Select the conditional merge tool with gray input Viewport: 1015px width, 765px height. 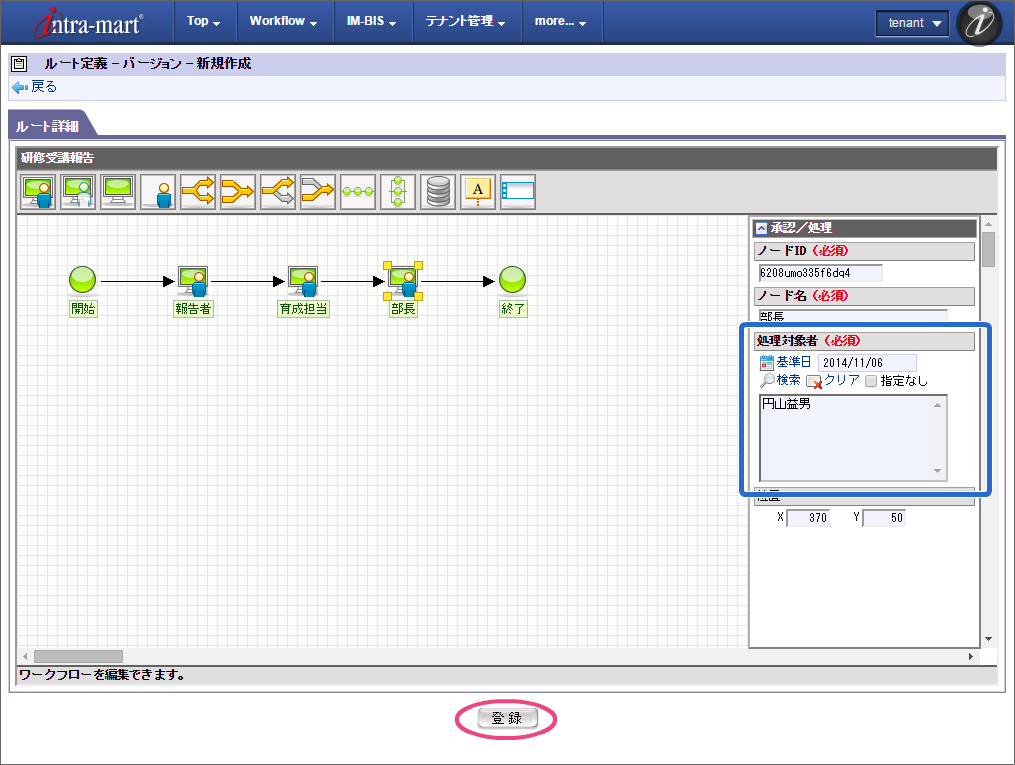318,192
